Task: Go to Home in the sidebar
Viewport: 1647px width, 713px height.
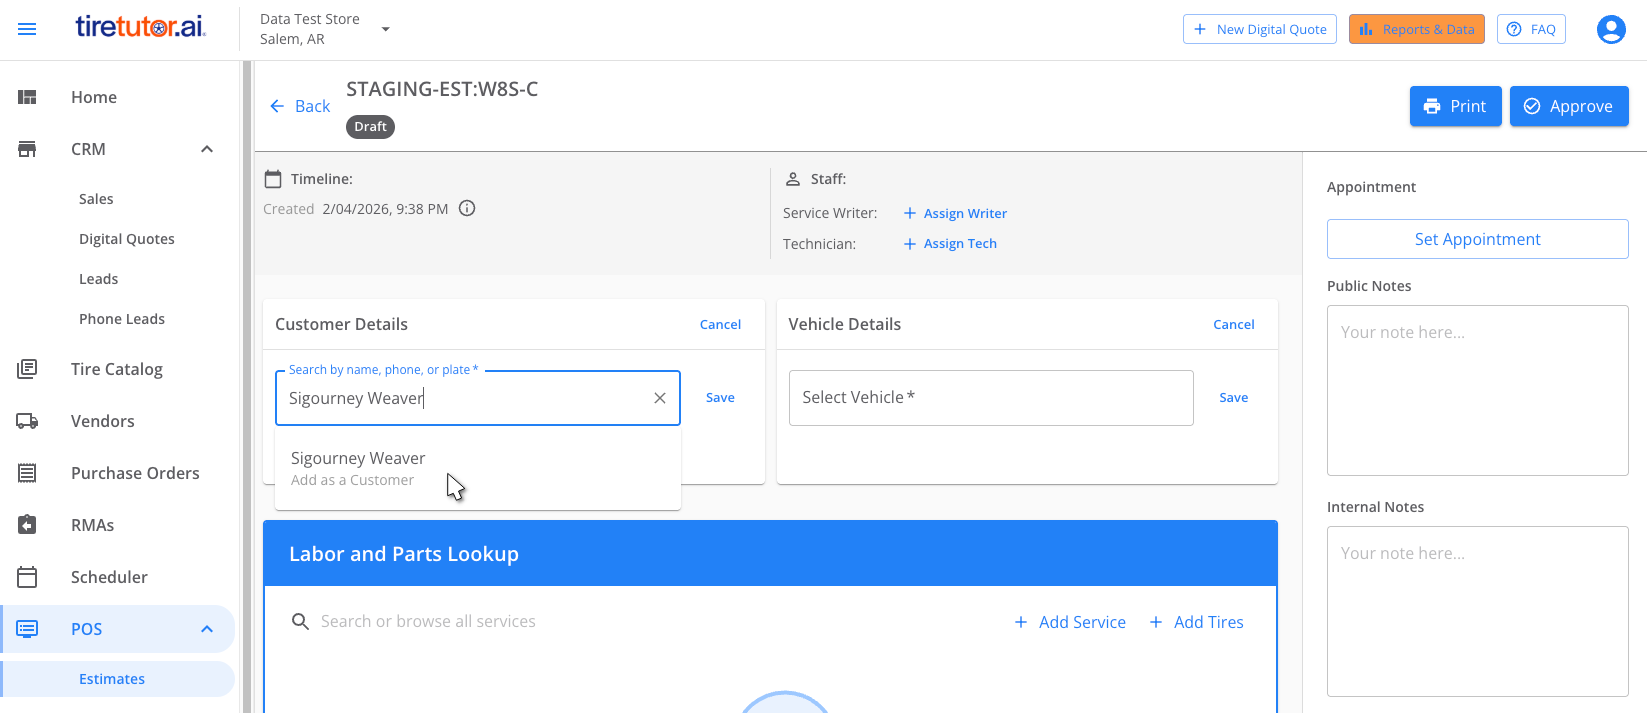Action: point(94,97)
